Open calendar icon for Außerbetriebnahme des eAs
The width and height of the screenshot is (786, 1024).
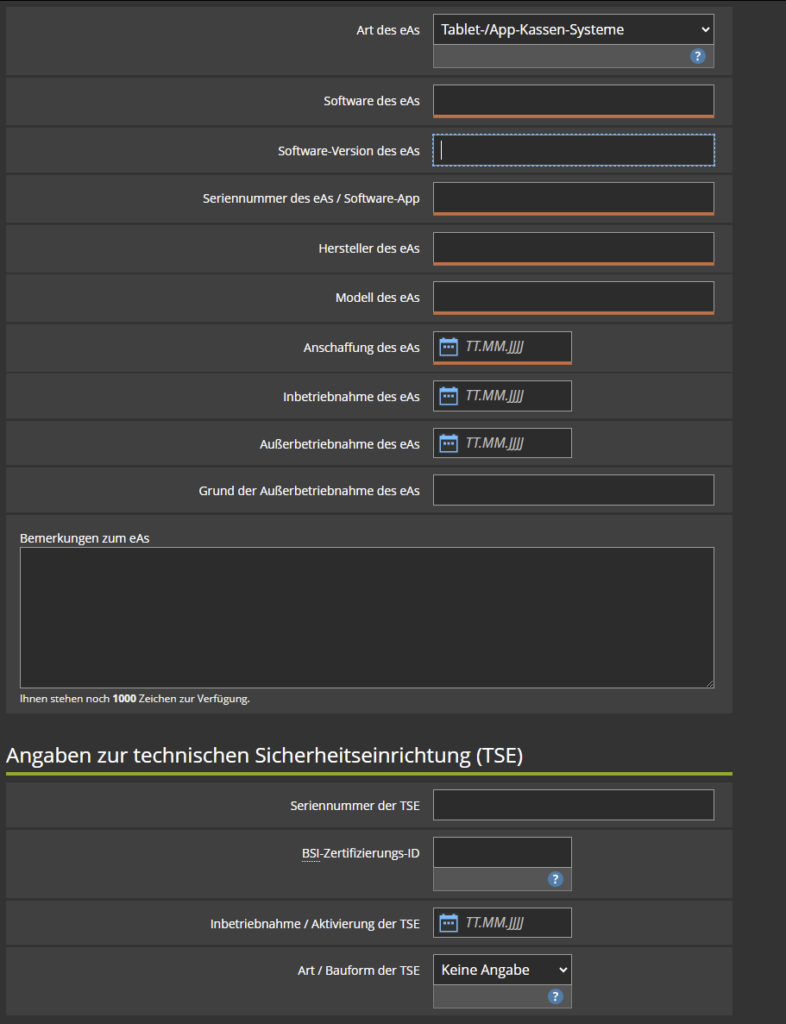click(449, 443)
